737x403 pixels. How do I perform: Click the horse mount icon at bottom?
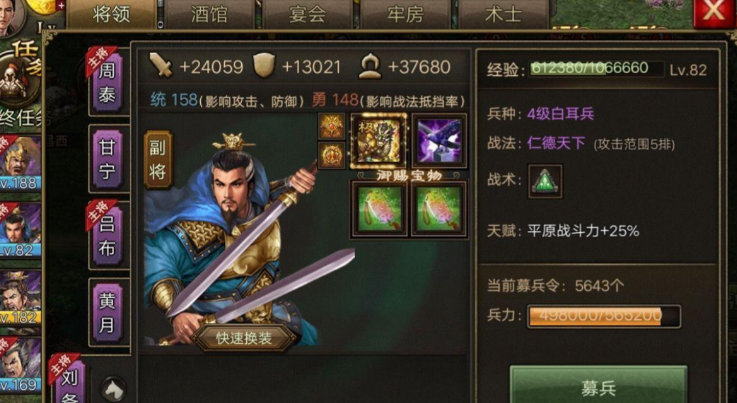click(114, 389)
